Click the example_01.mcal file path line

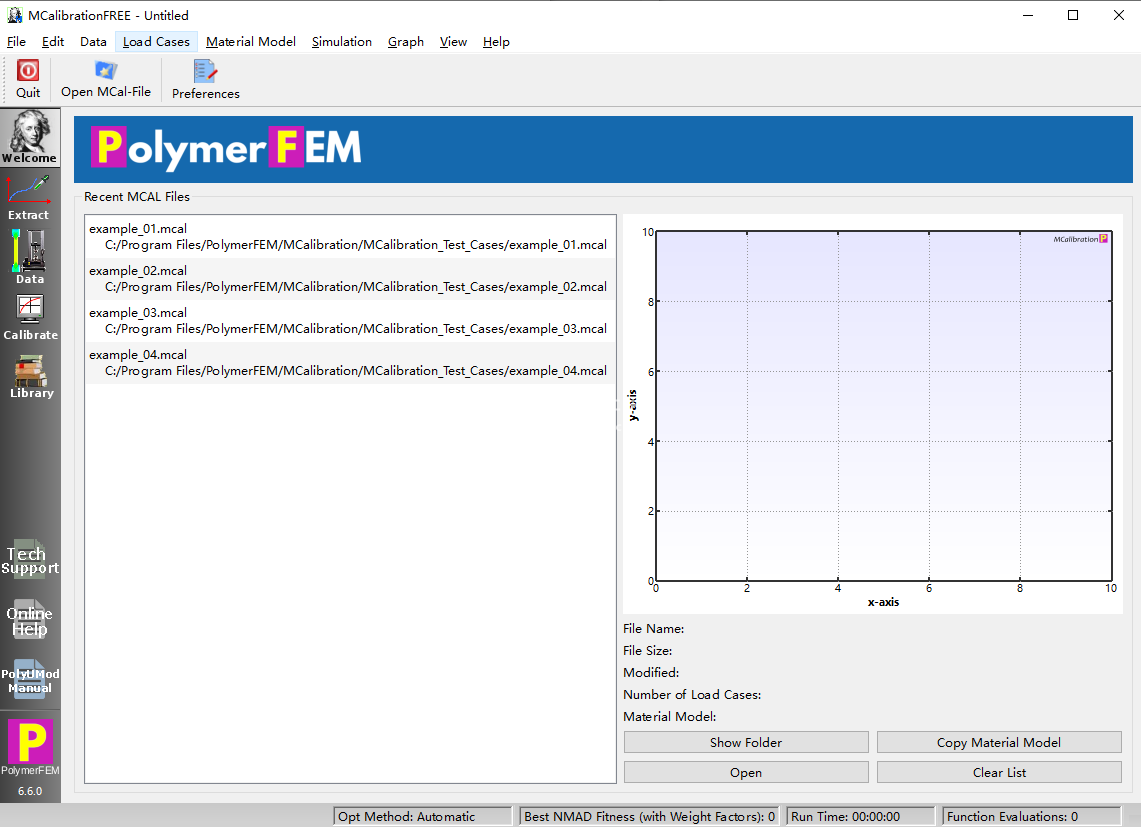click(355, 245)
